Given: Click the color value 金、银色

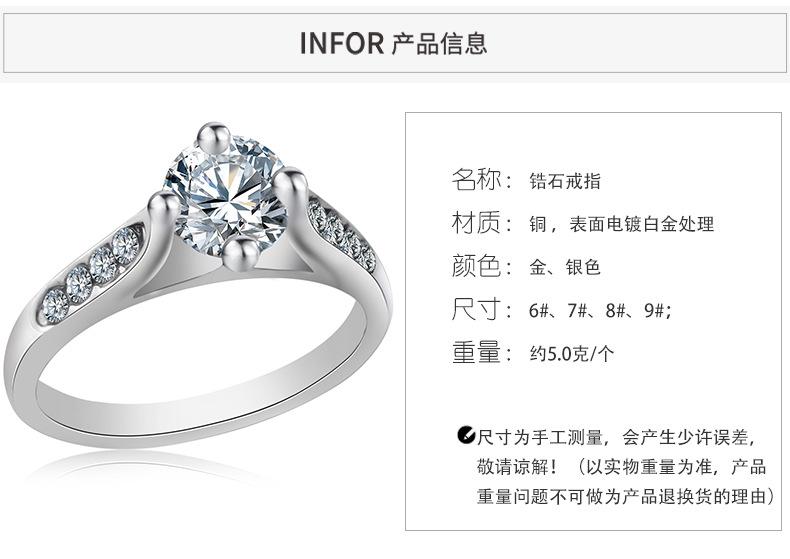Looking at the screenshot, I should pyautogui.click(x=565, y=267).
